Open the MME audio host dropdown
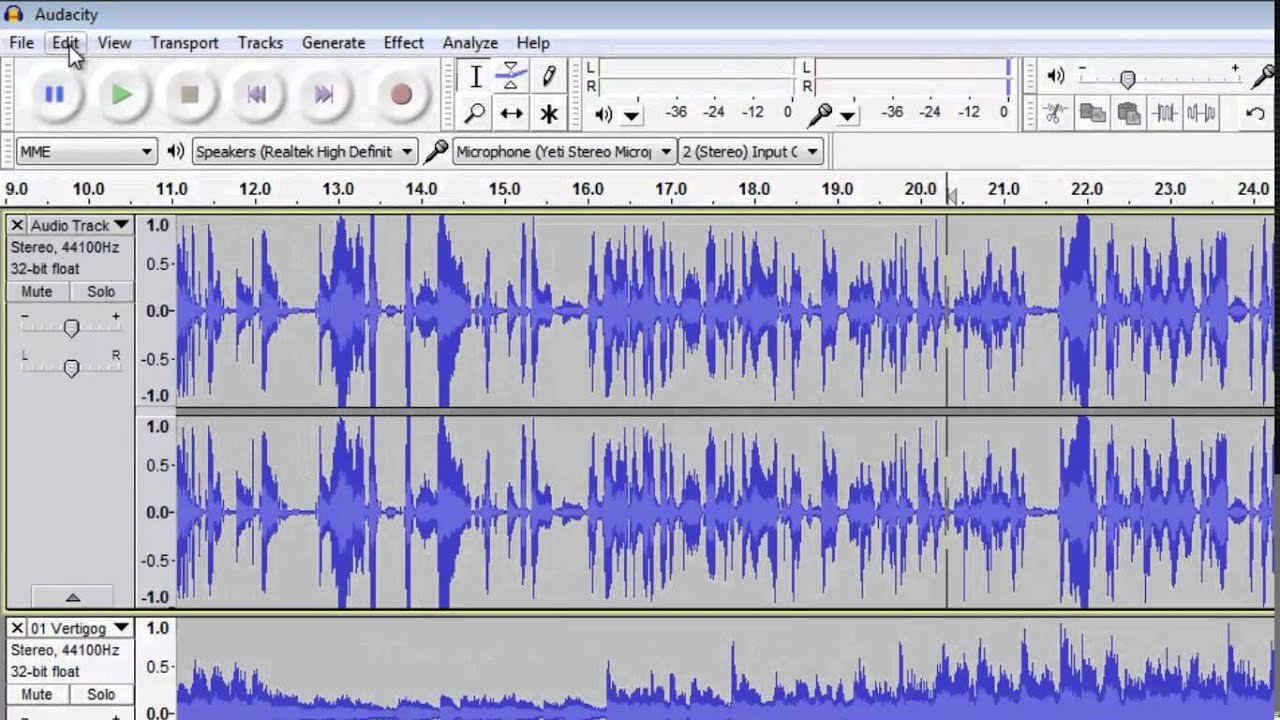Screen dimensions: 1280x720 [87, 152]
